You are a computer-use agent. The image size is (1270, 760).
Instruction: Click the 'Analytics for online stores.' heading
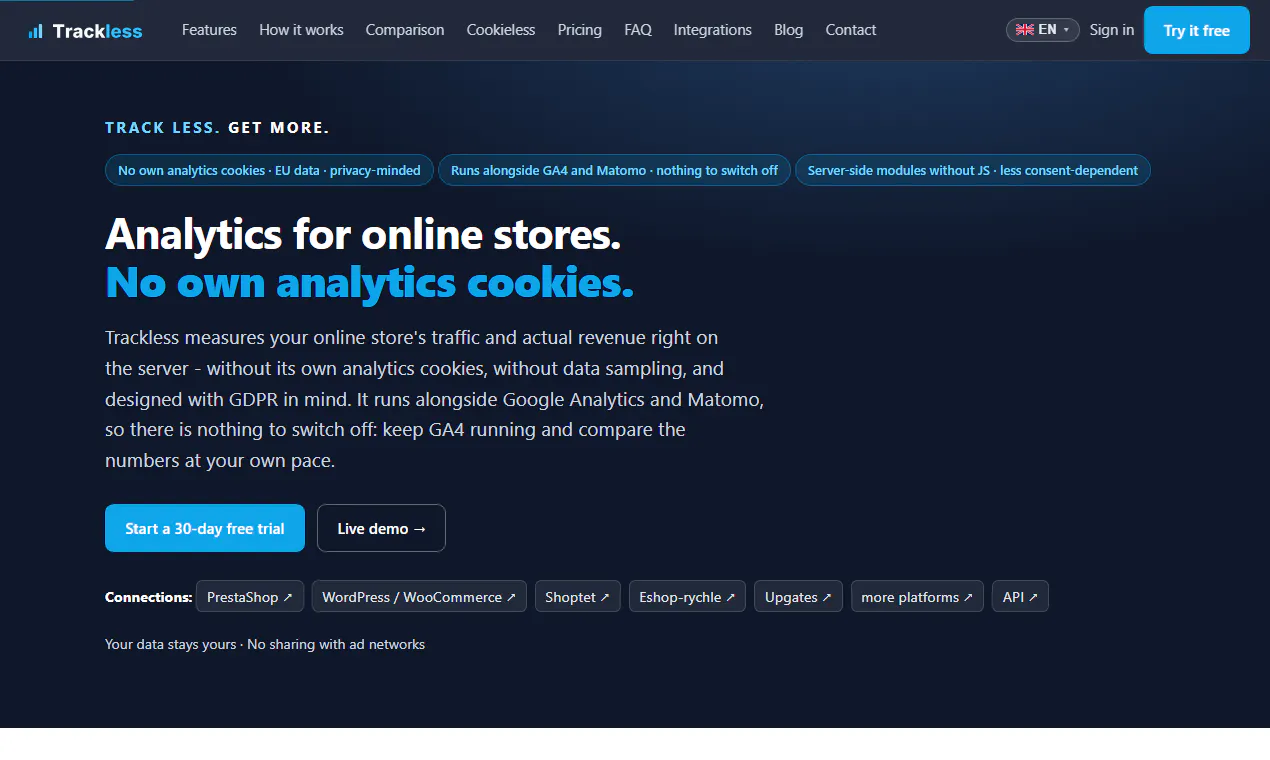363,234
